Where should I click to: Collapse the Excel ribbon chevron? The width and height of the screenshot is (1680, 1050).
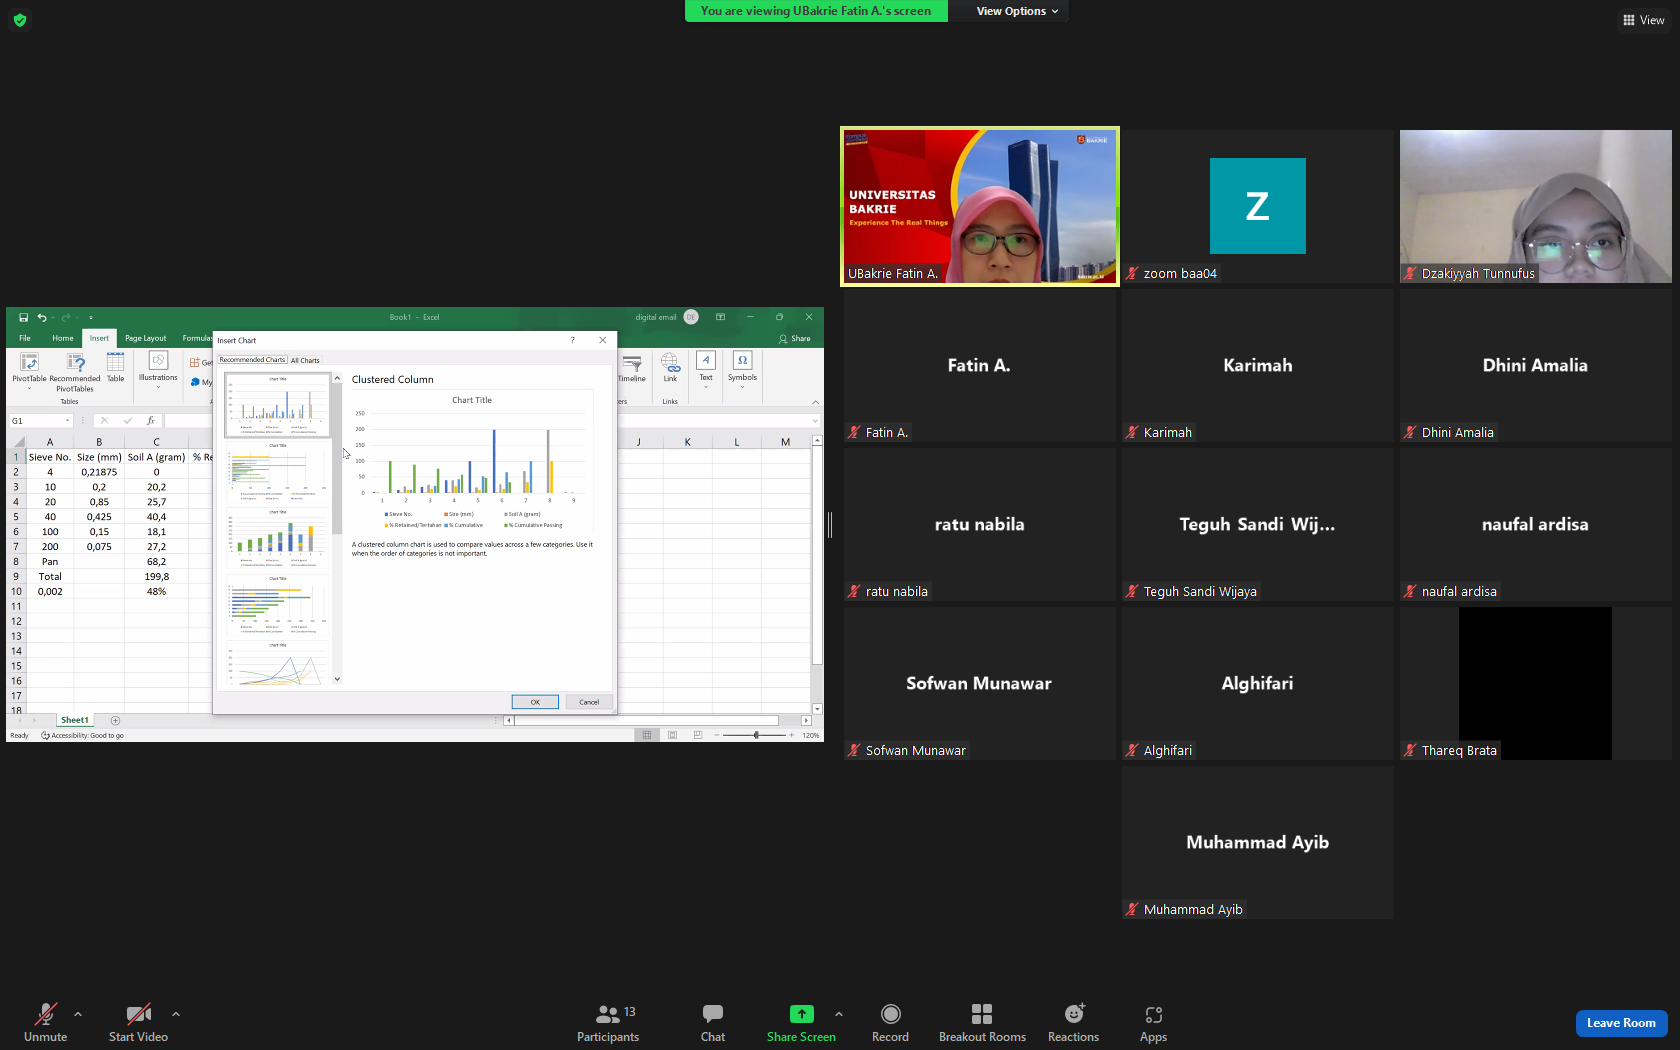pyautogui.click(x=815, y=402)
